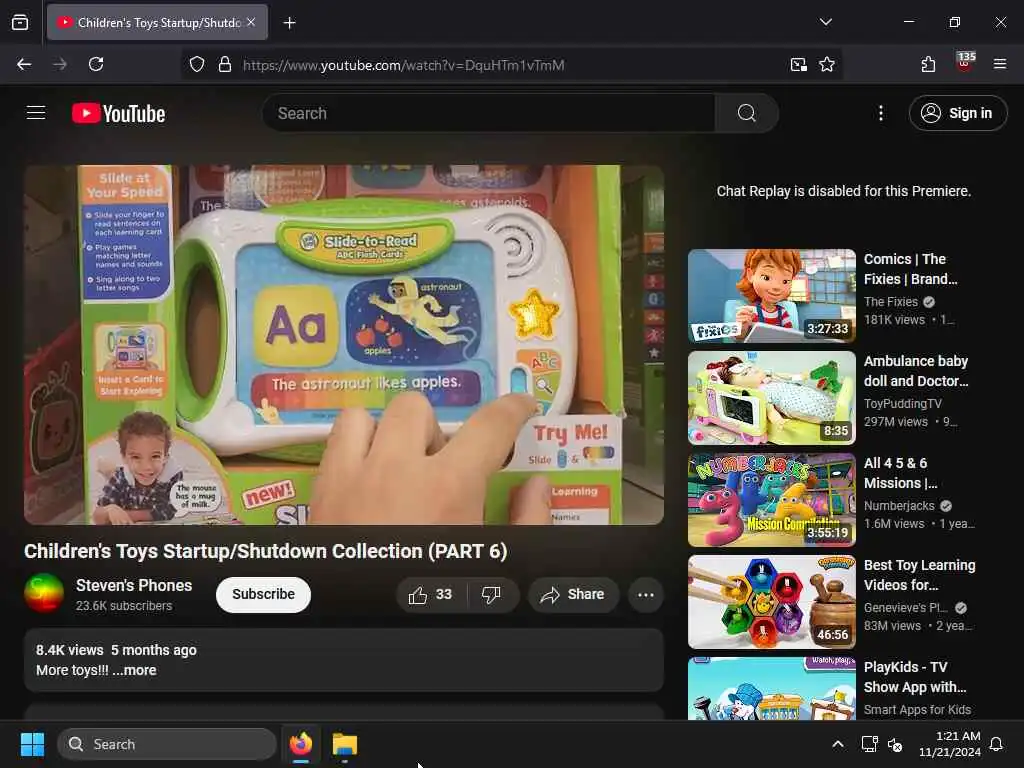Close the Children's Toys Startup/Shutdown tab
The height and width of the screenshot is (768, 1024).
pos(251,22)
